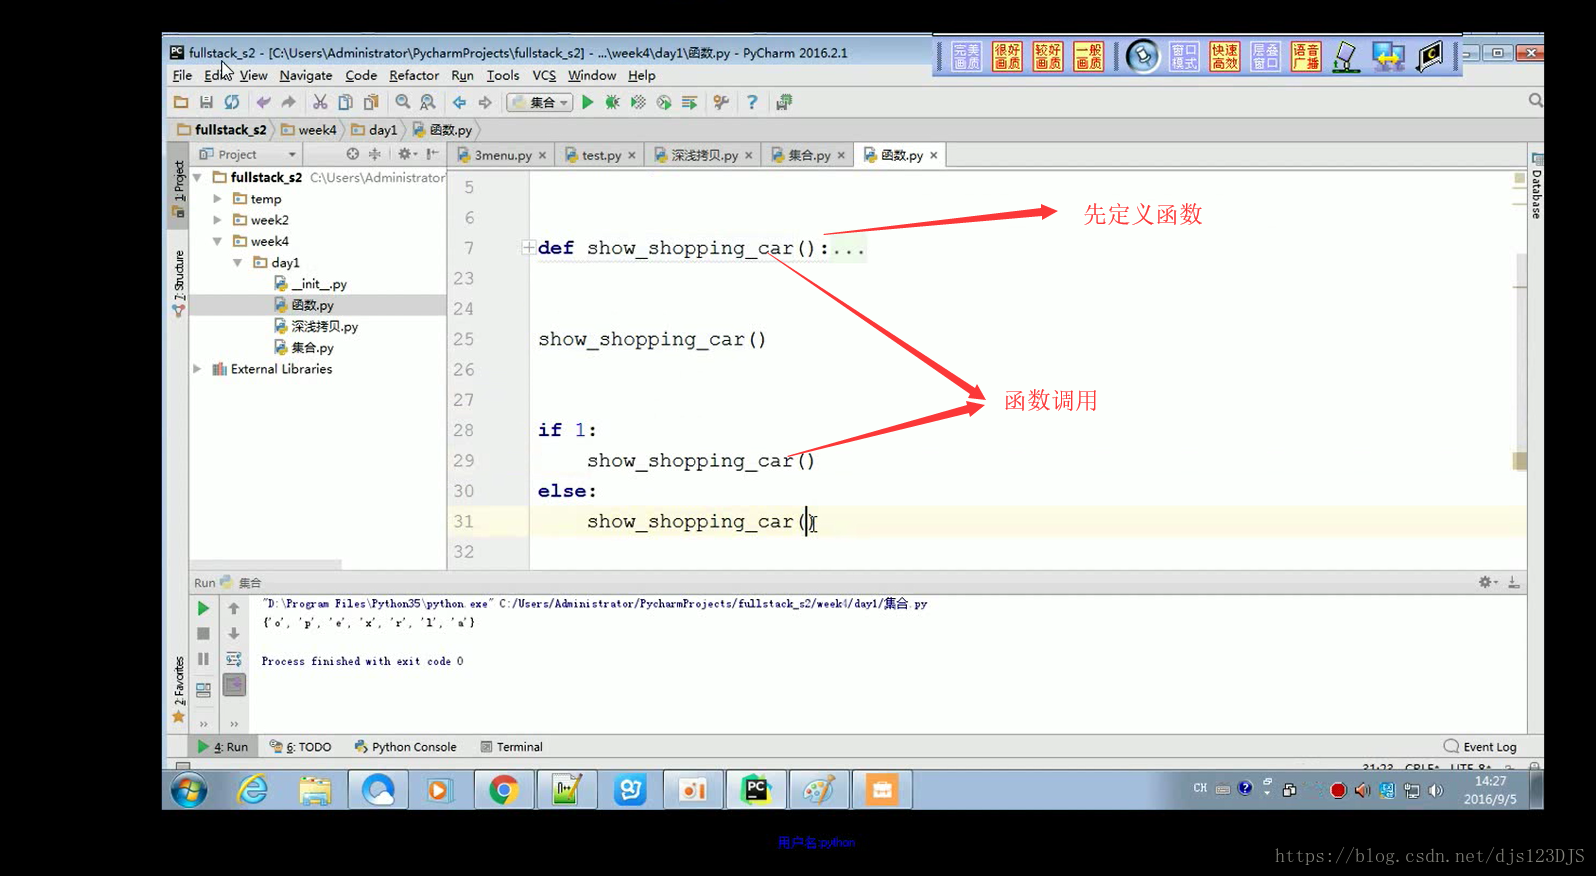Close the 函数.py editor tab

click(934, 155)
